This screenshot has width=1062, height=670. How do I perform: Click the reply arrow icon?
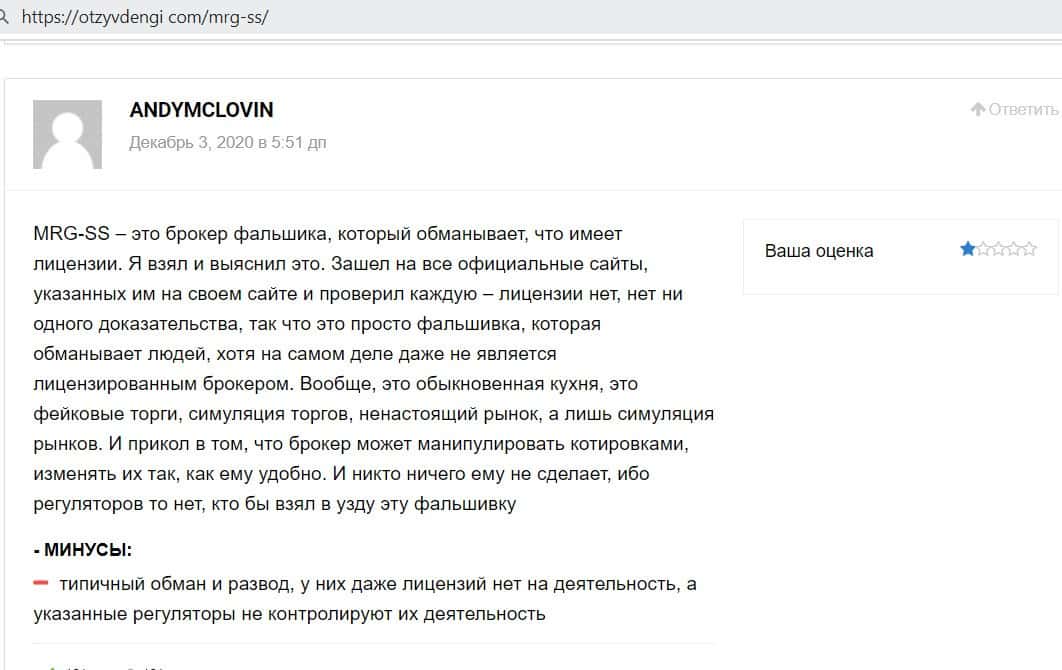tap(978, 110)
